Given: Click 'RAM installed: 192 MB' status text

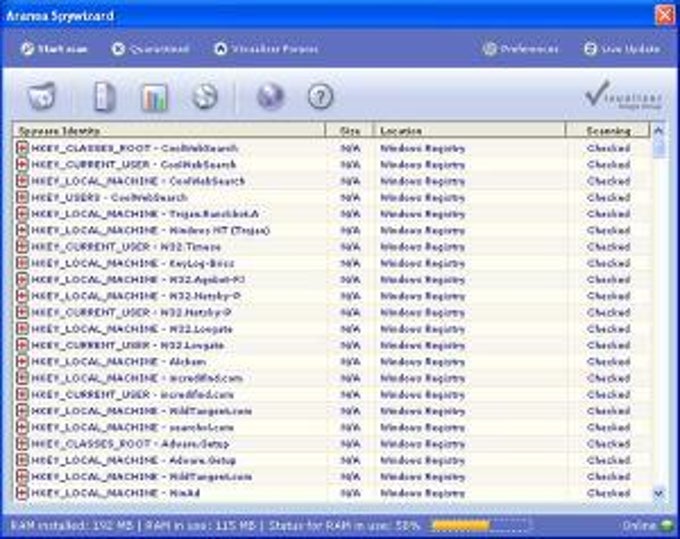Looking at the screenshot, I should click(72, 526).
